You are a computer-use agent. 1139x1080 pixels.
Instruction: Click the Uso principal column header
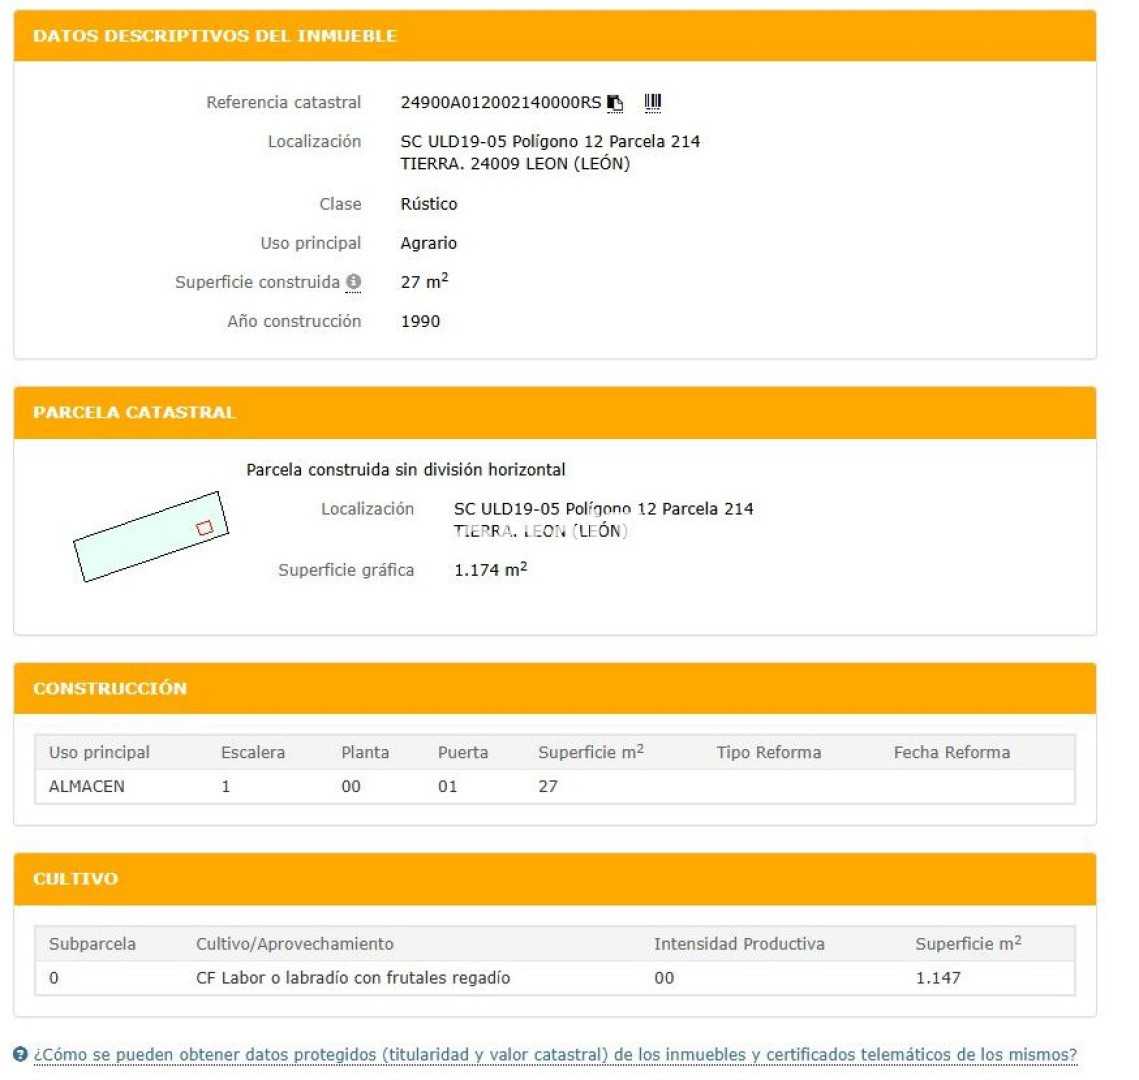pyautogui.click(x=99, y=752)
